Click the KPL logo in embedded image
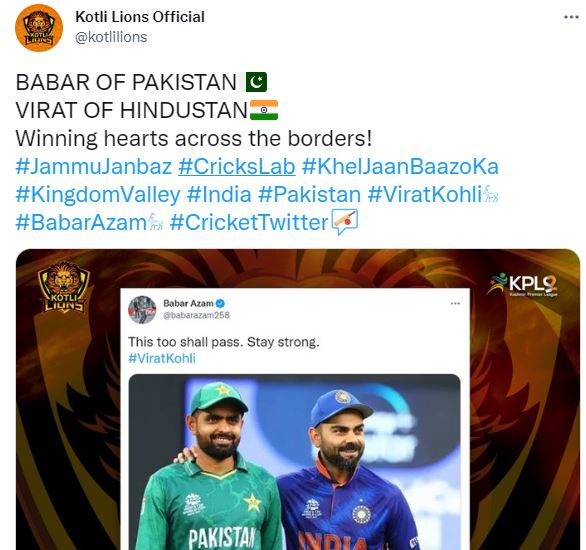 click(x=523, y=284)
